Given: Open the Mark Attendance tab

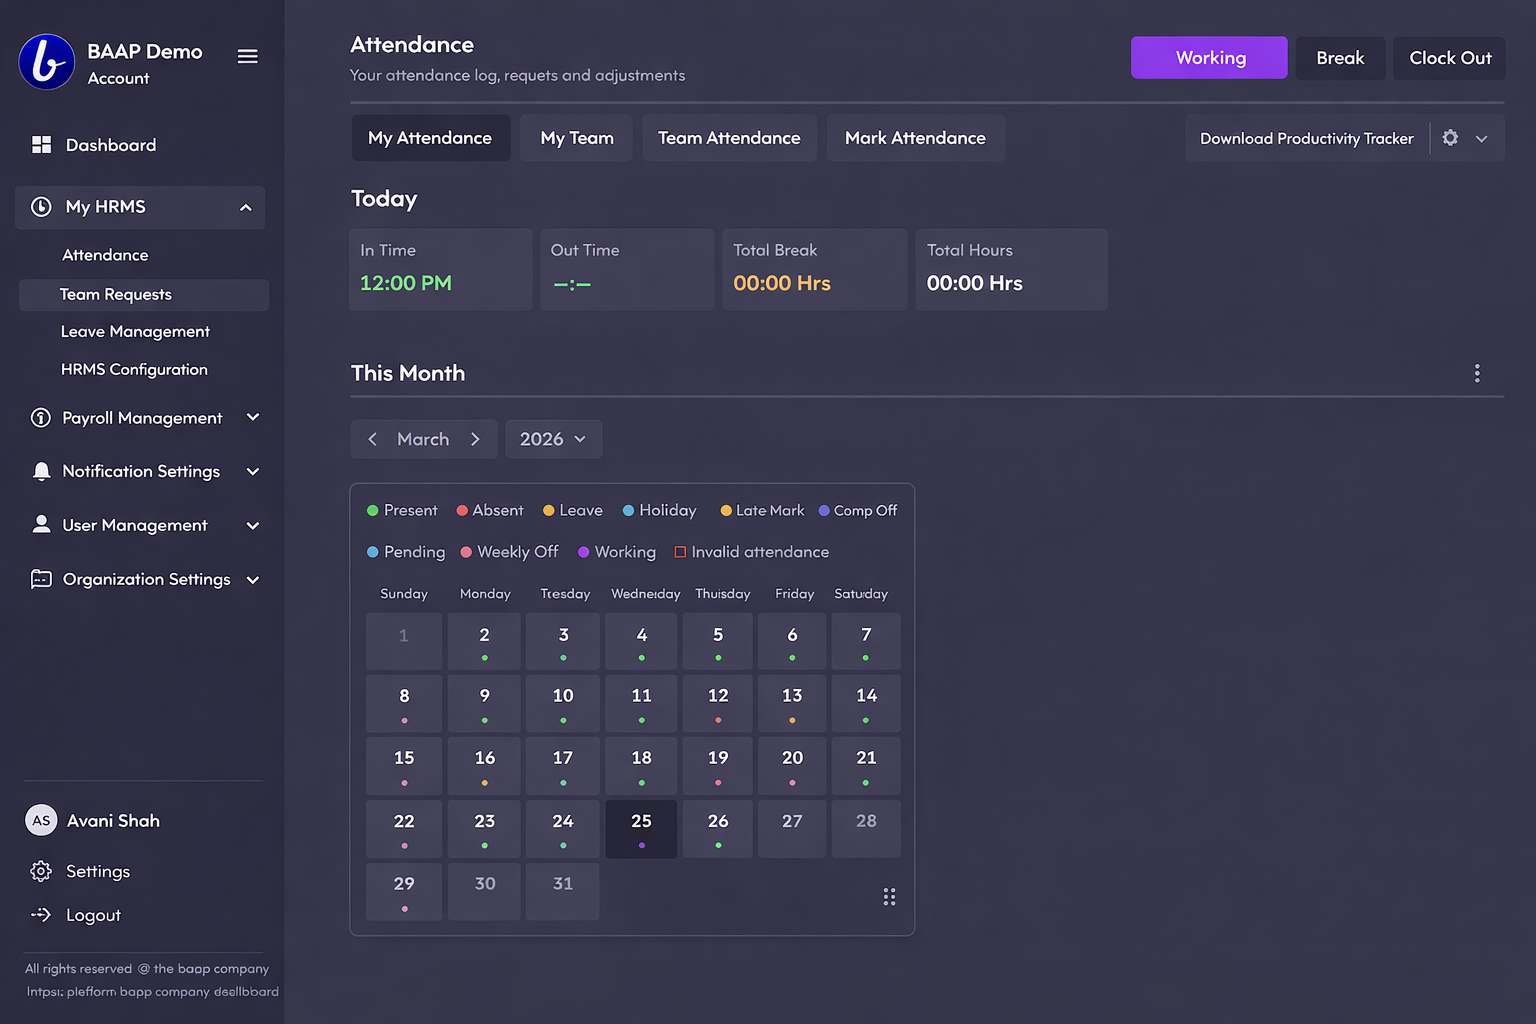Looking at the screenshot, I should (915, 138).
